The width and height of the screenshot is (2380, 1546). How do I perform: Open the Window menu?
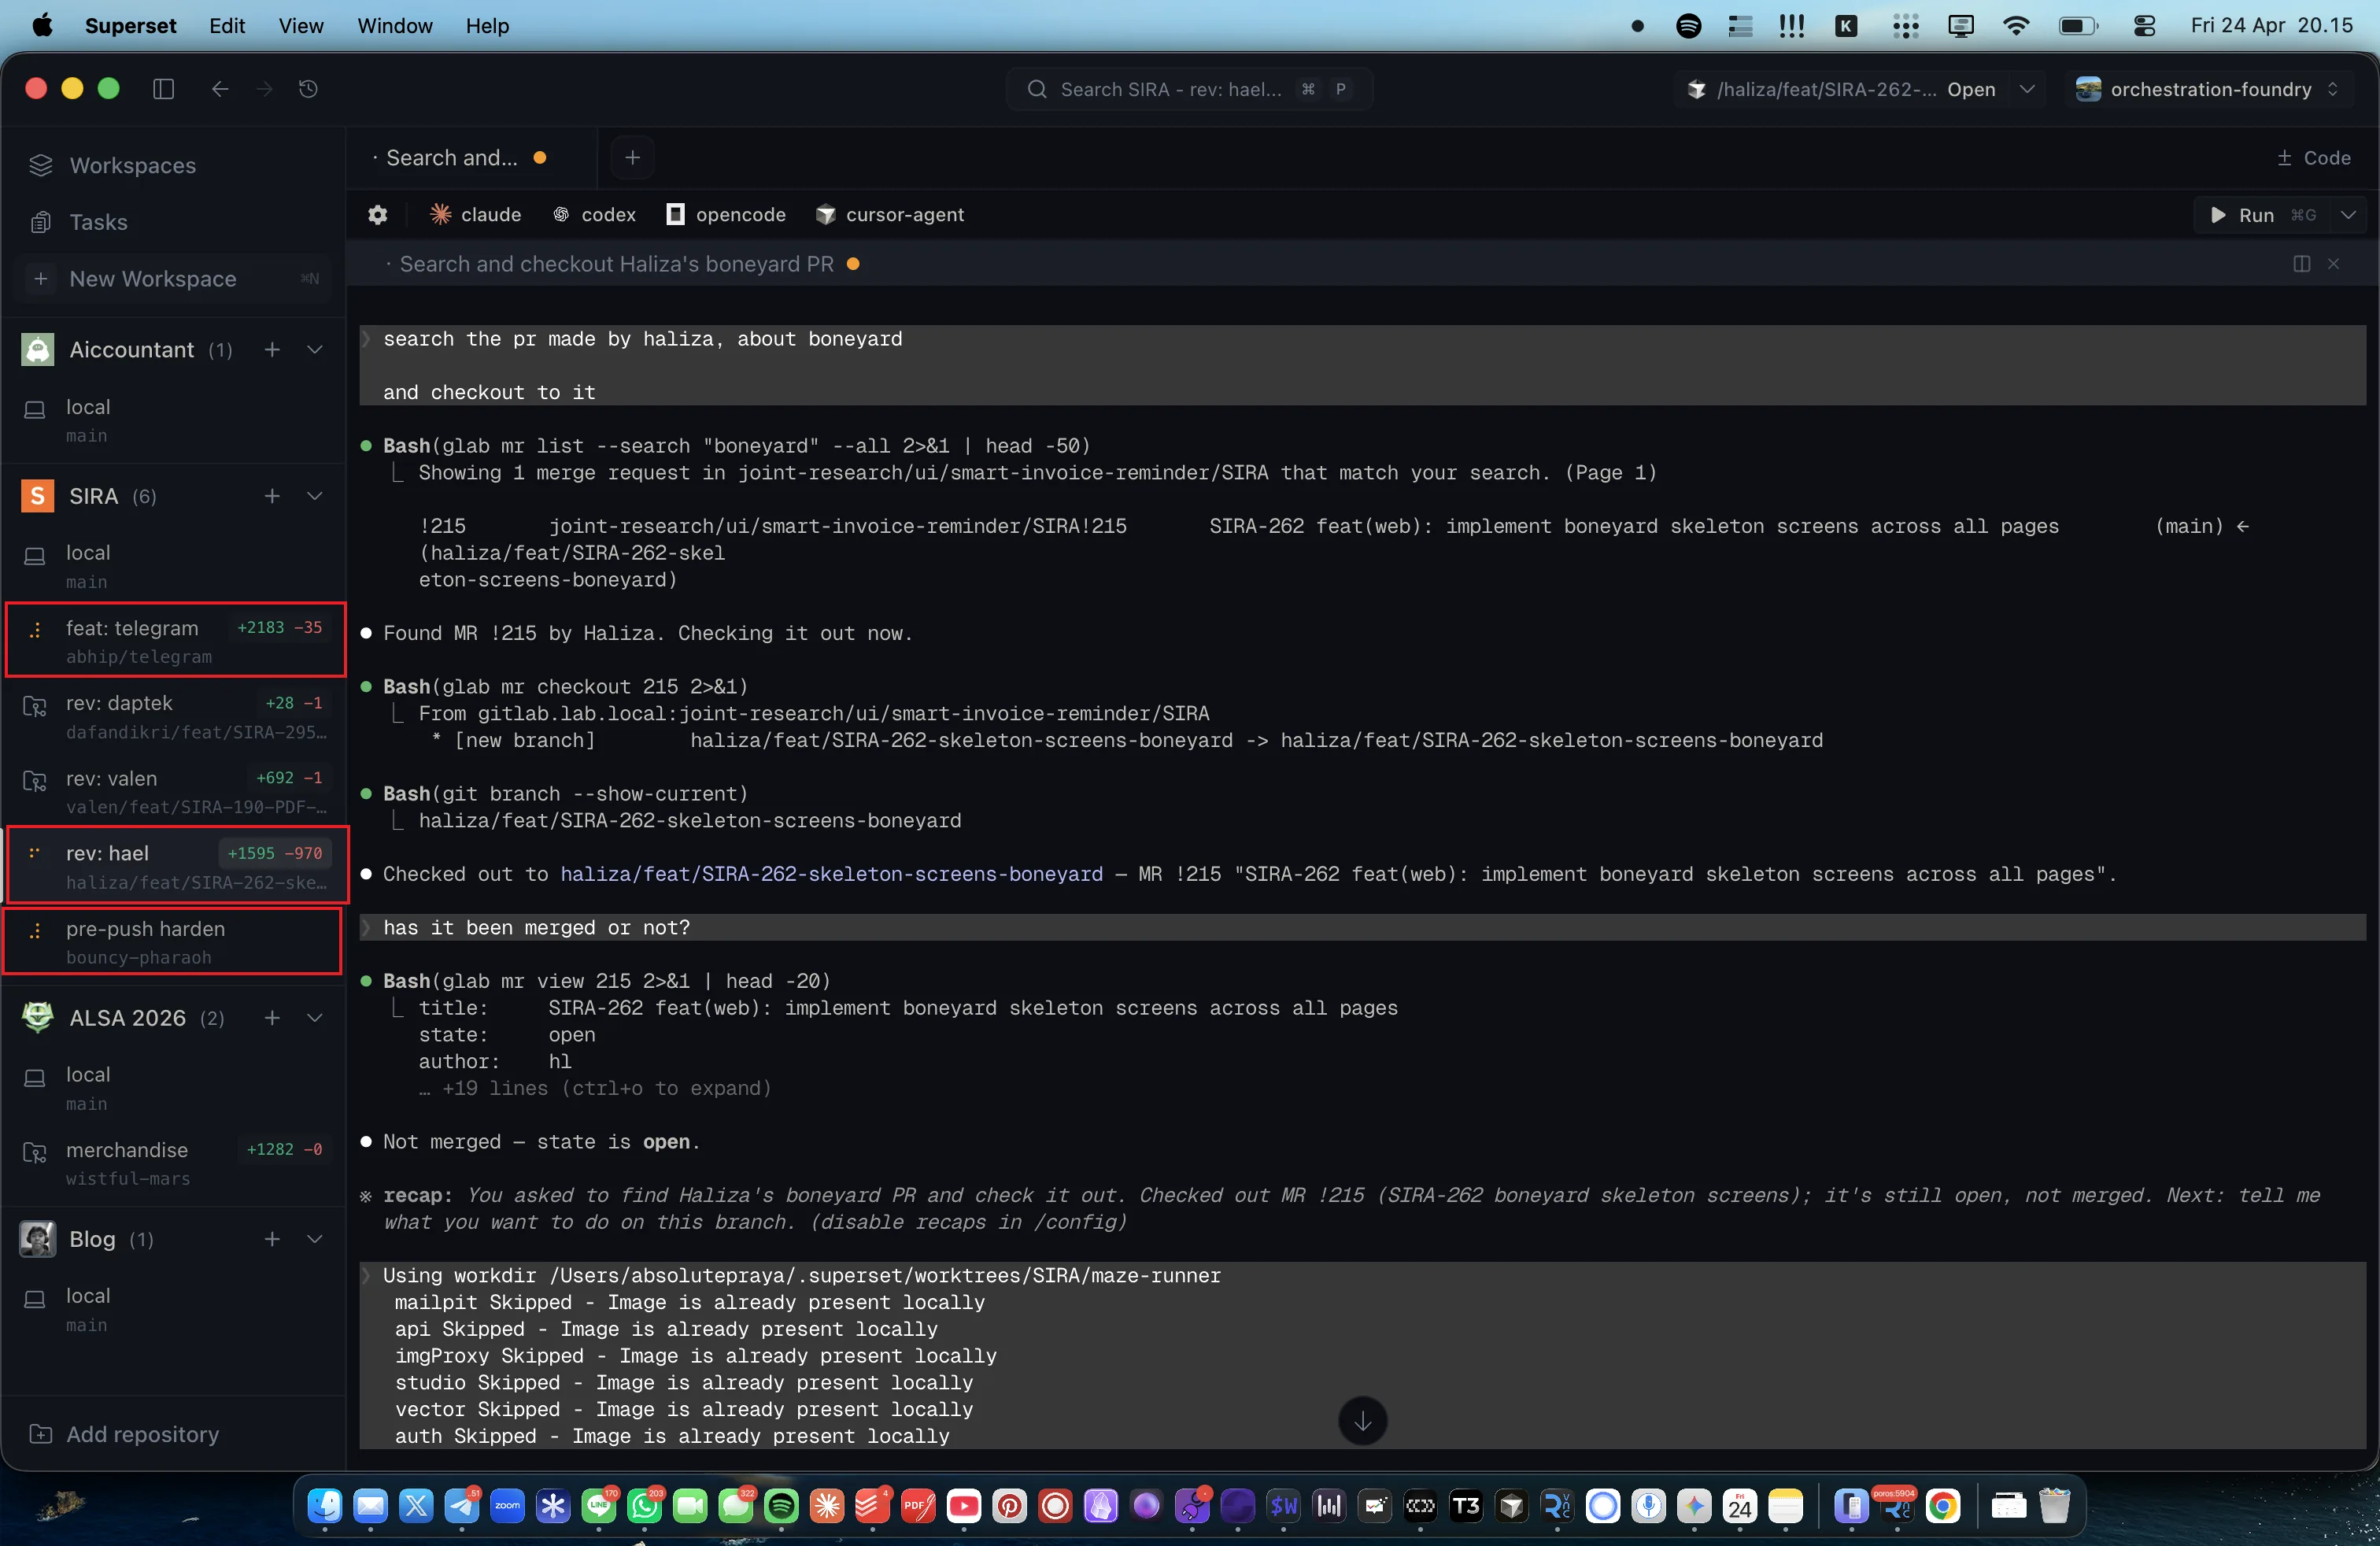click(395, 26)
